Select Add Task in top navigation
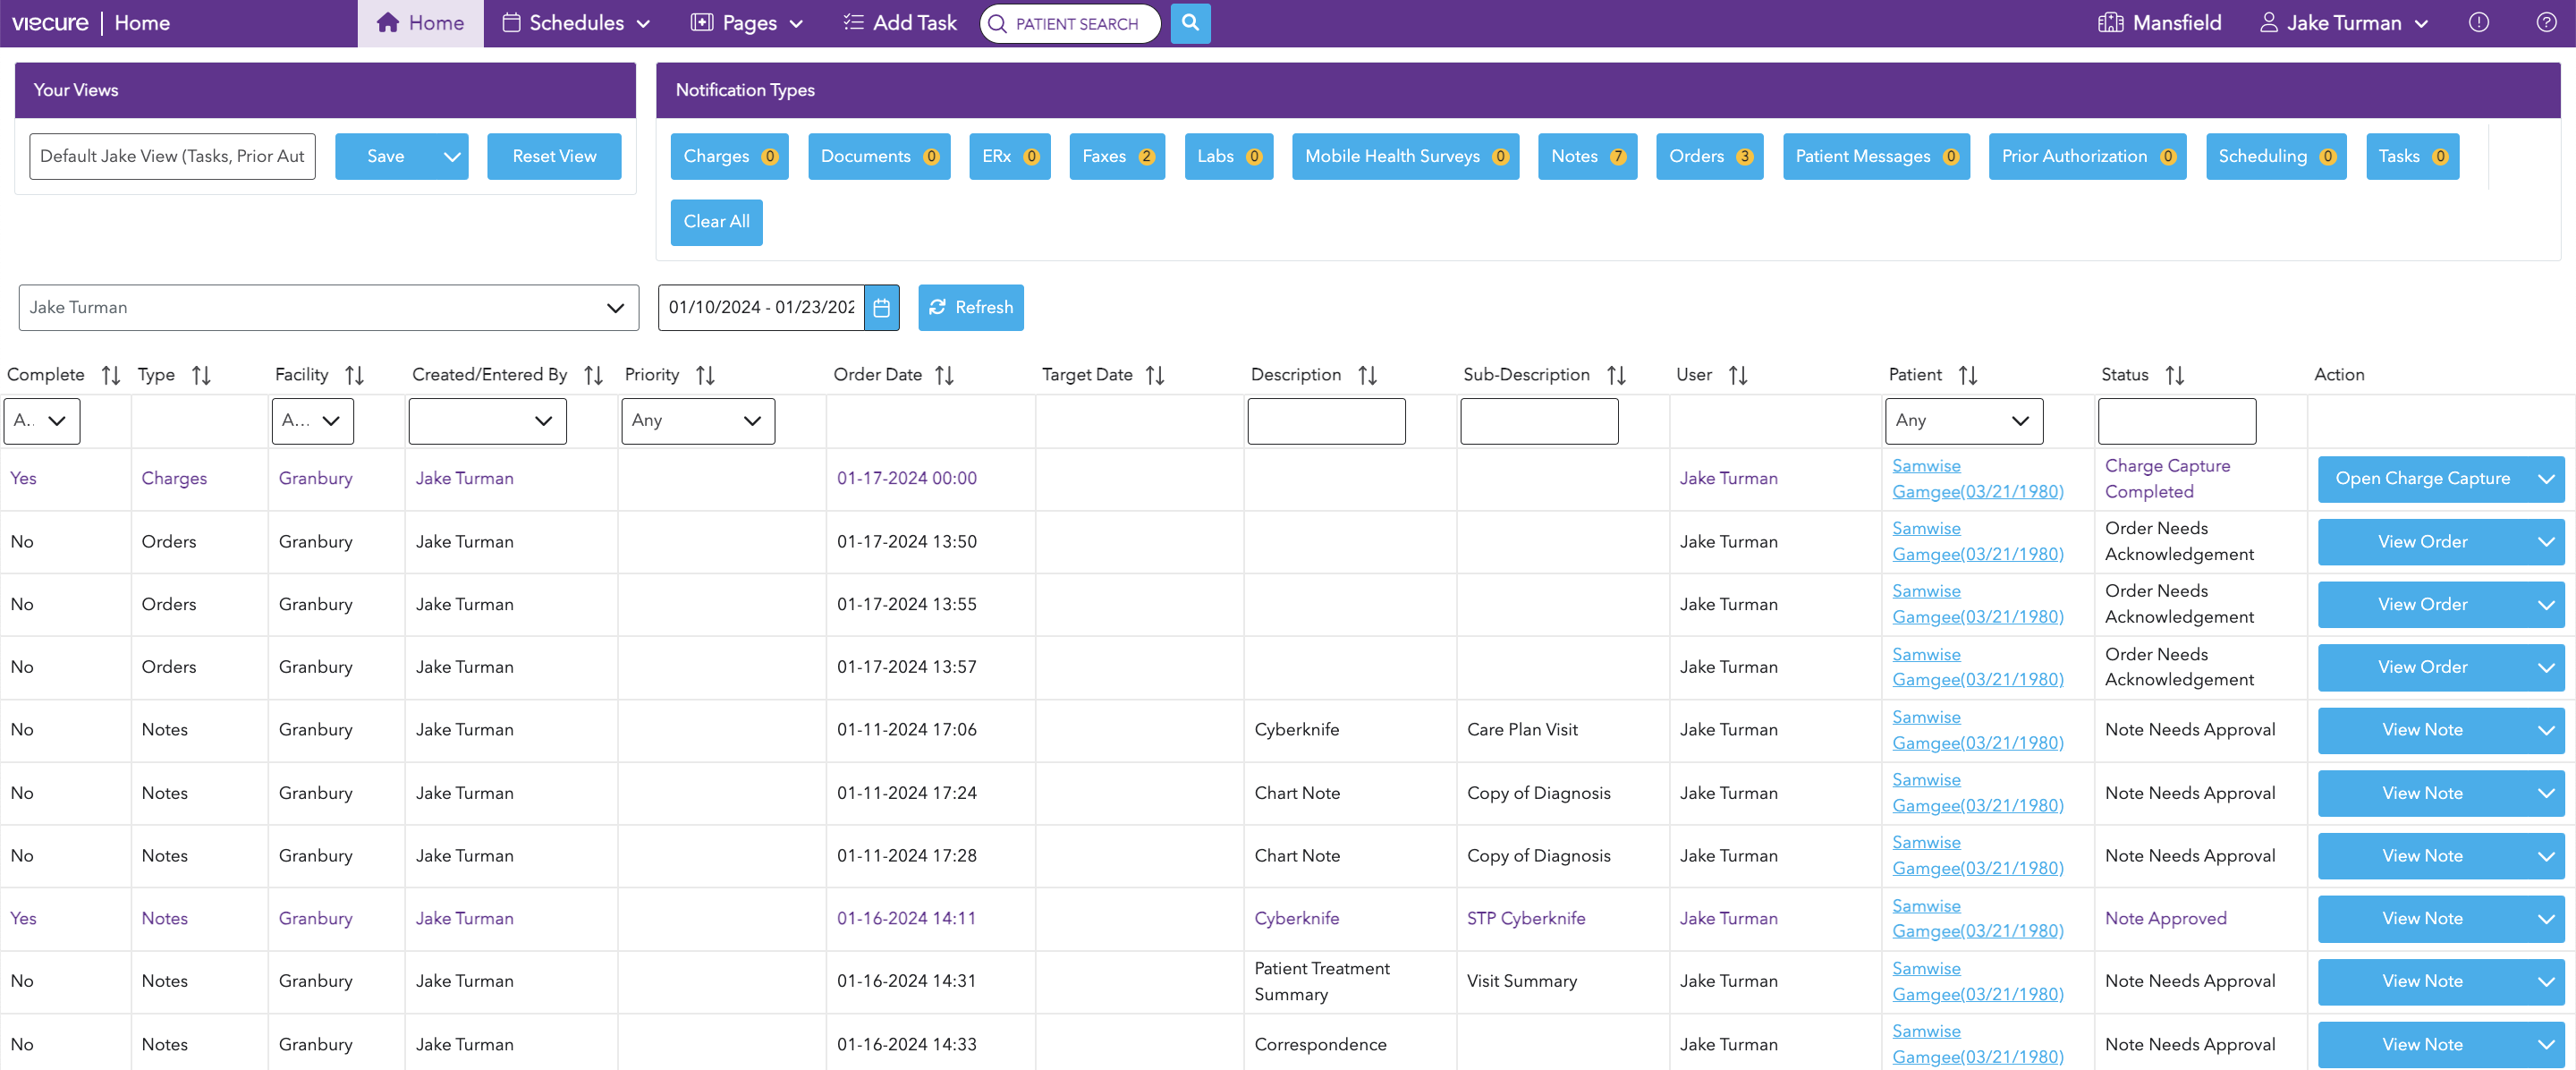Screen dimensions: 2576x1070 (x=899, y=23)
